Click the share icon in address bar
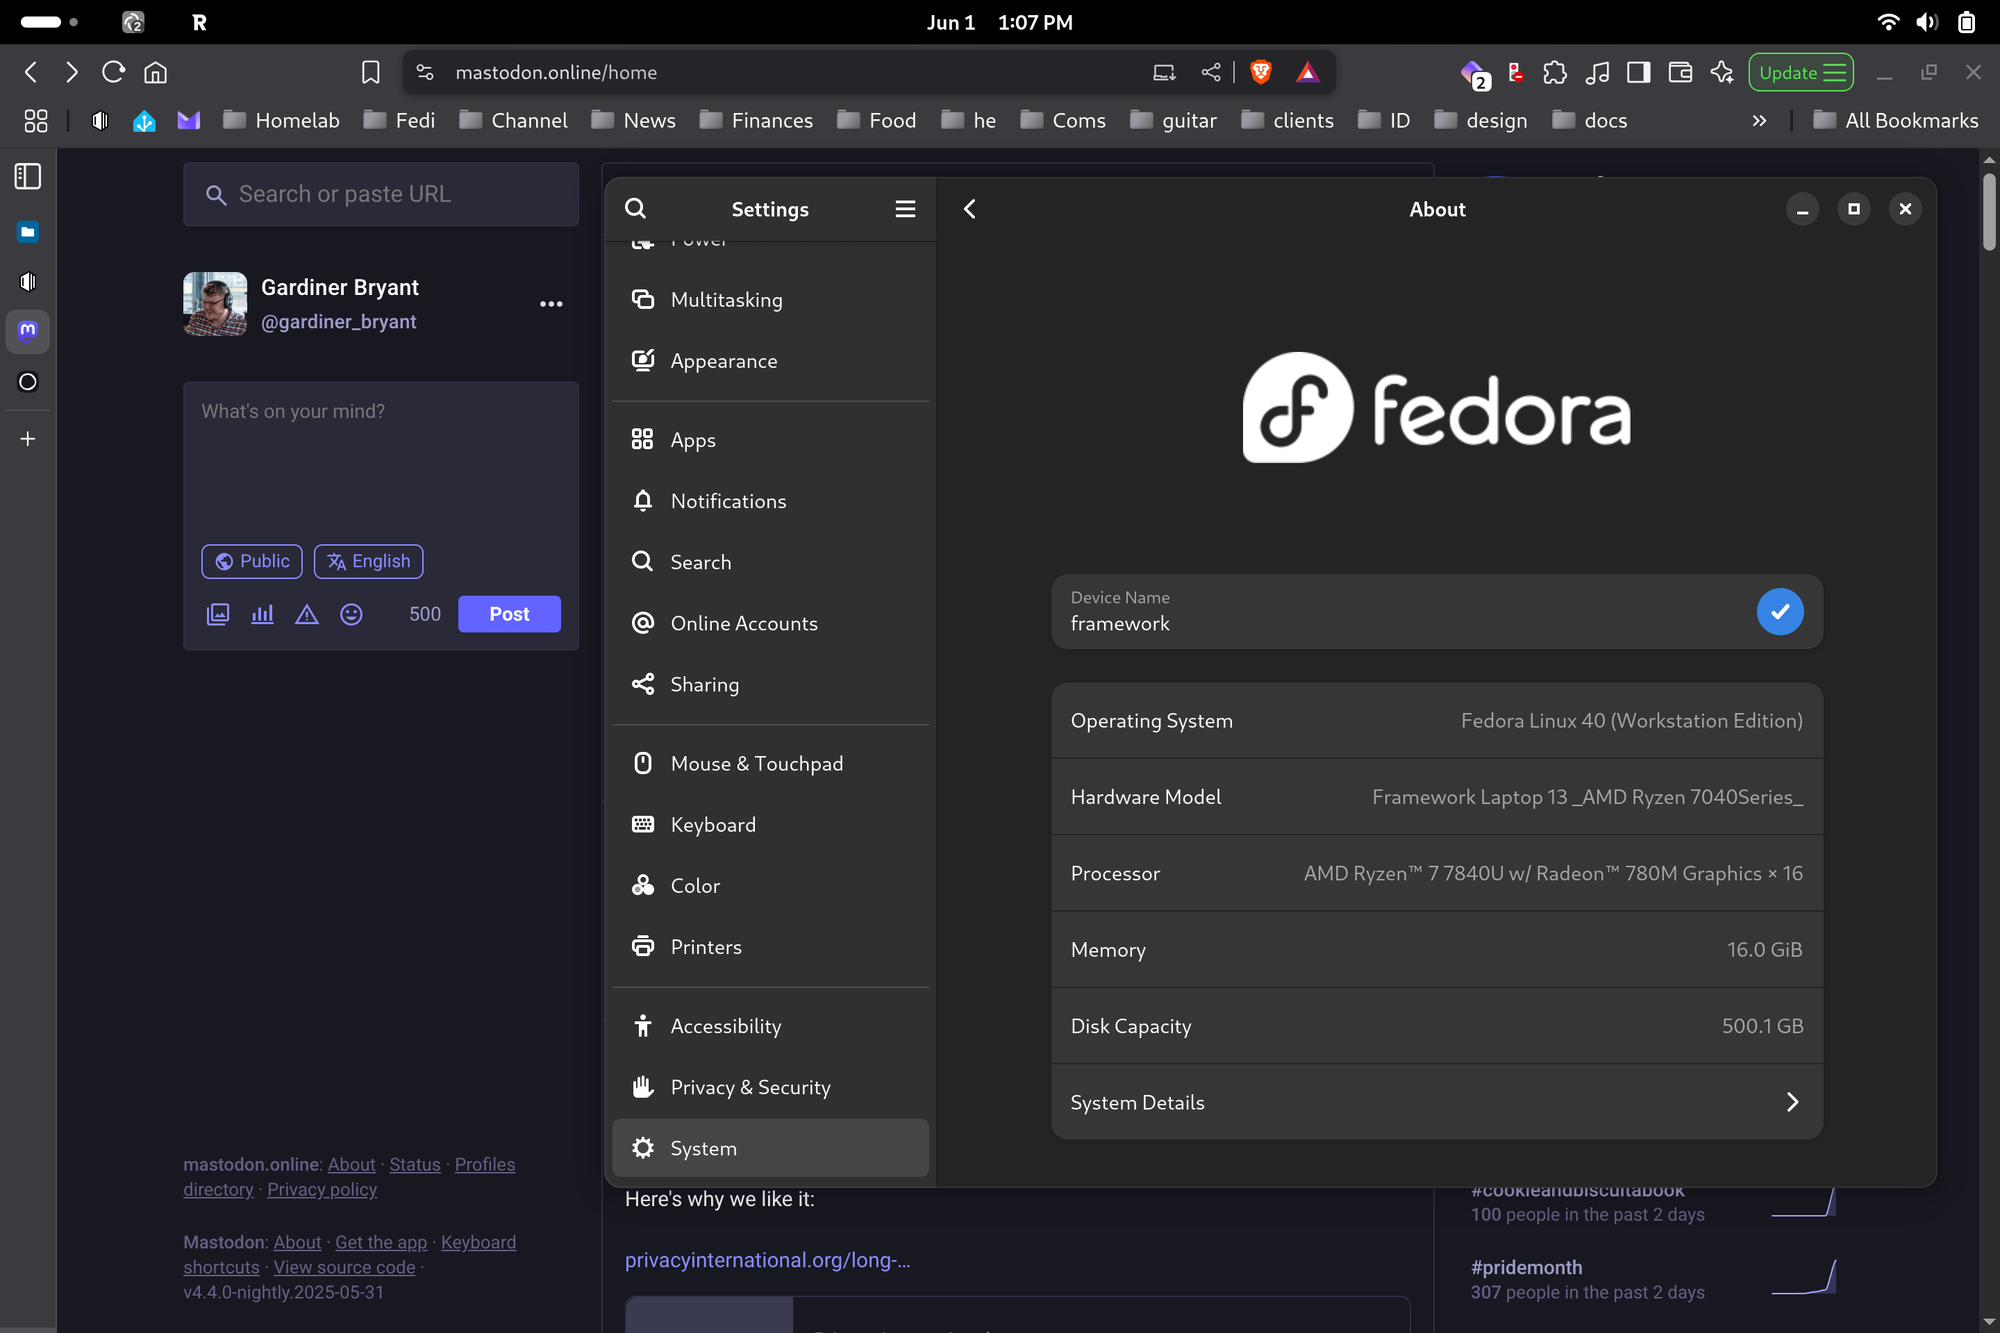 coord(1211,72)
